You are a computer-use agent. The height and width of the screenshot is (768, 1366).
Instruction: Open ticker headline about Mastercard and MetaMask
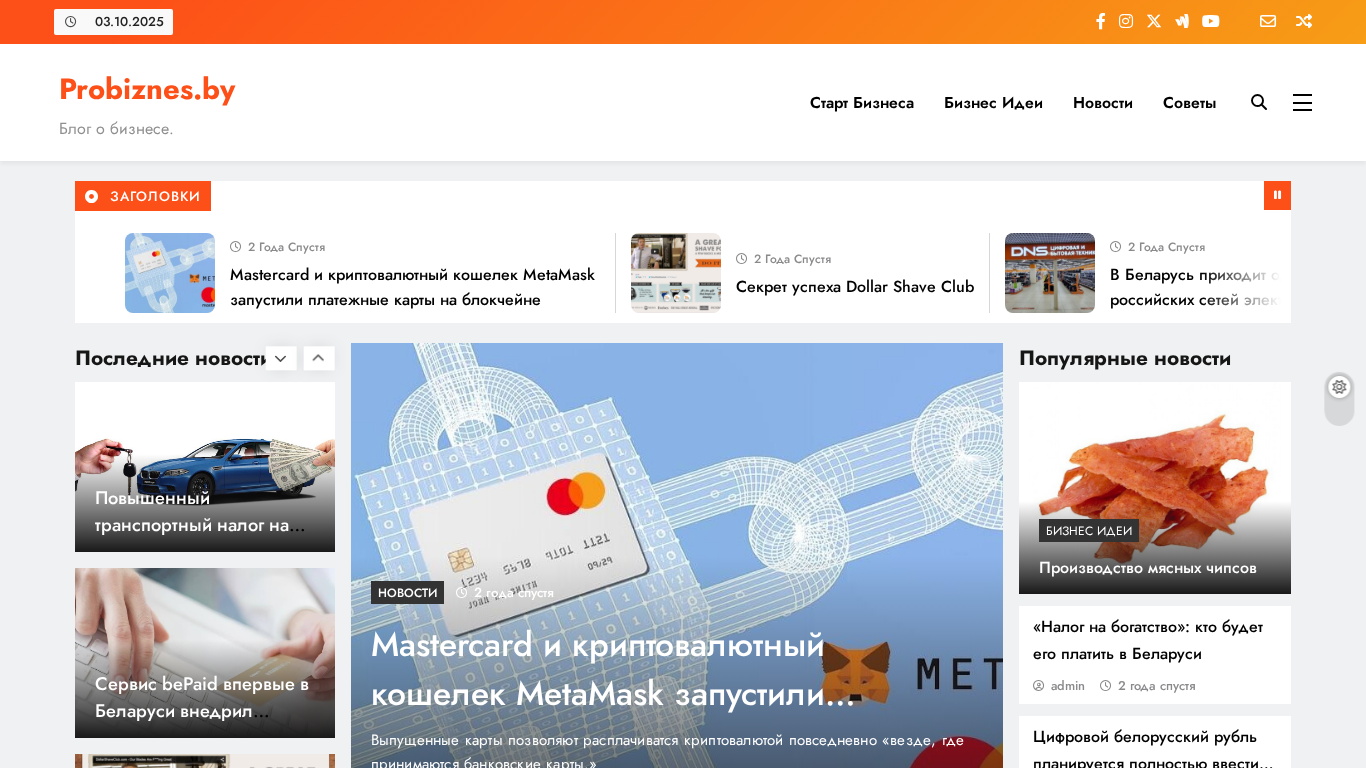412,287
